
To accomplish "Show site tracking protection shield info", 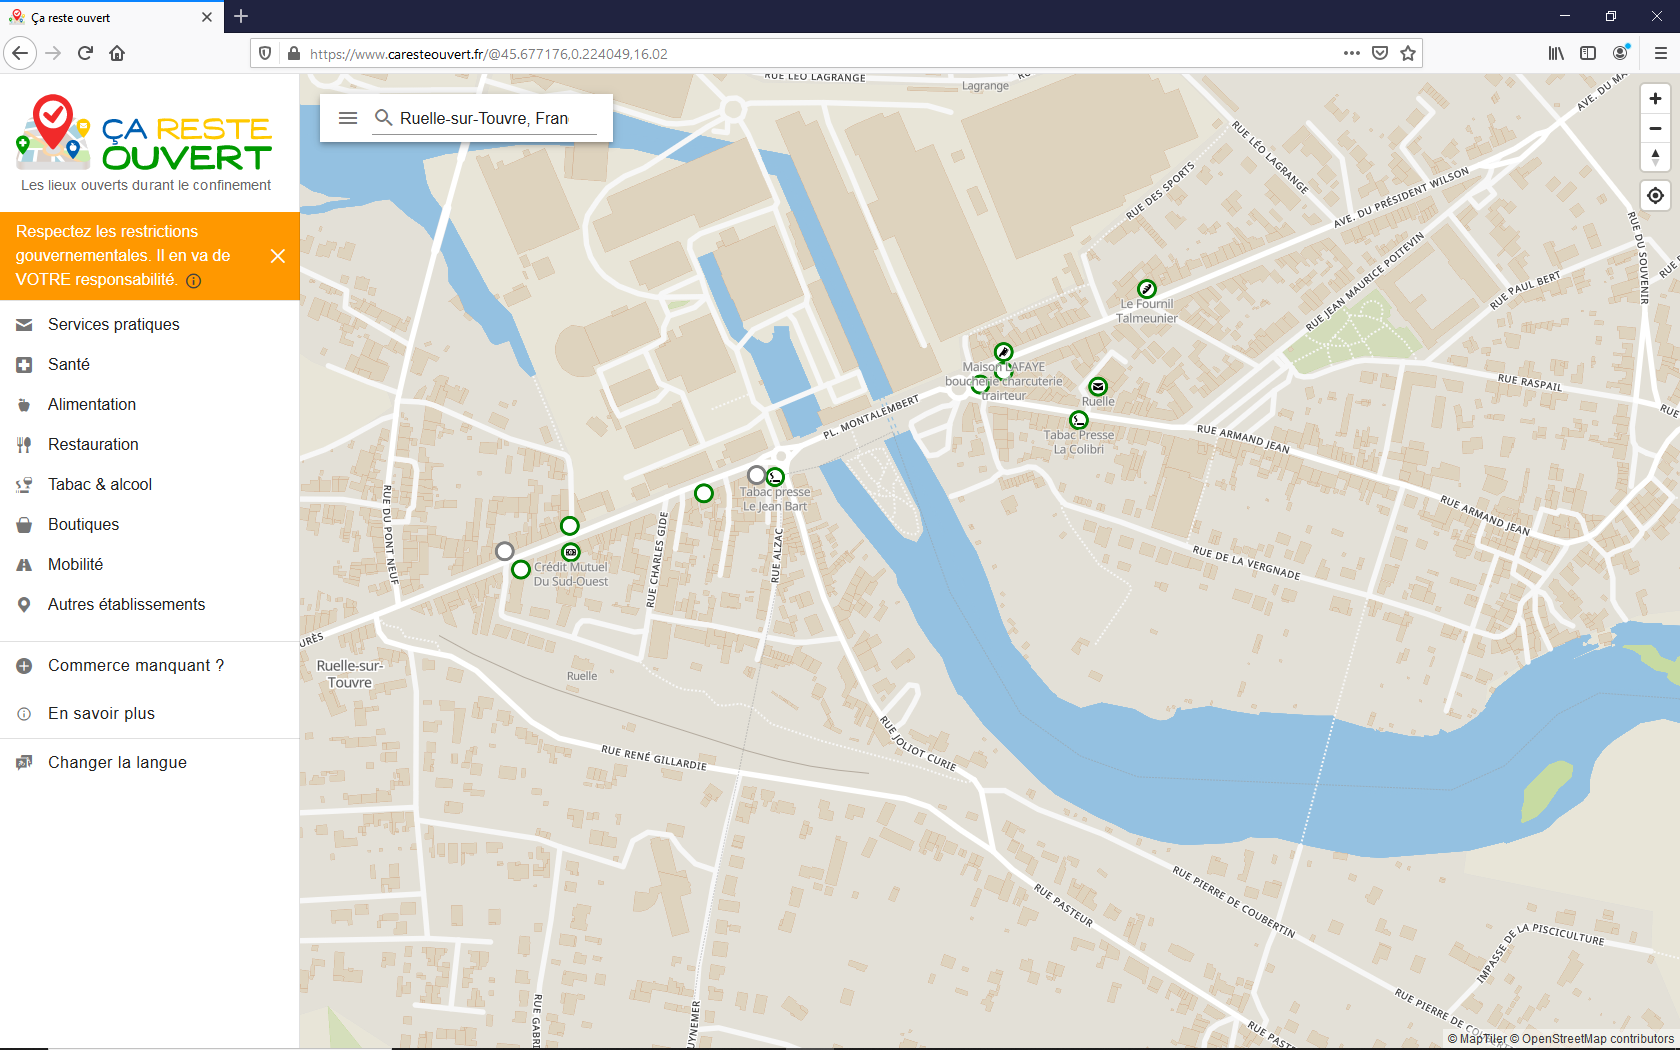I will 265,53.
